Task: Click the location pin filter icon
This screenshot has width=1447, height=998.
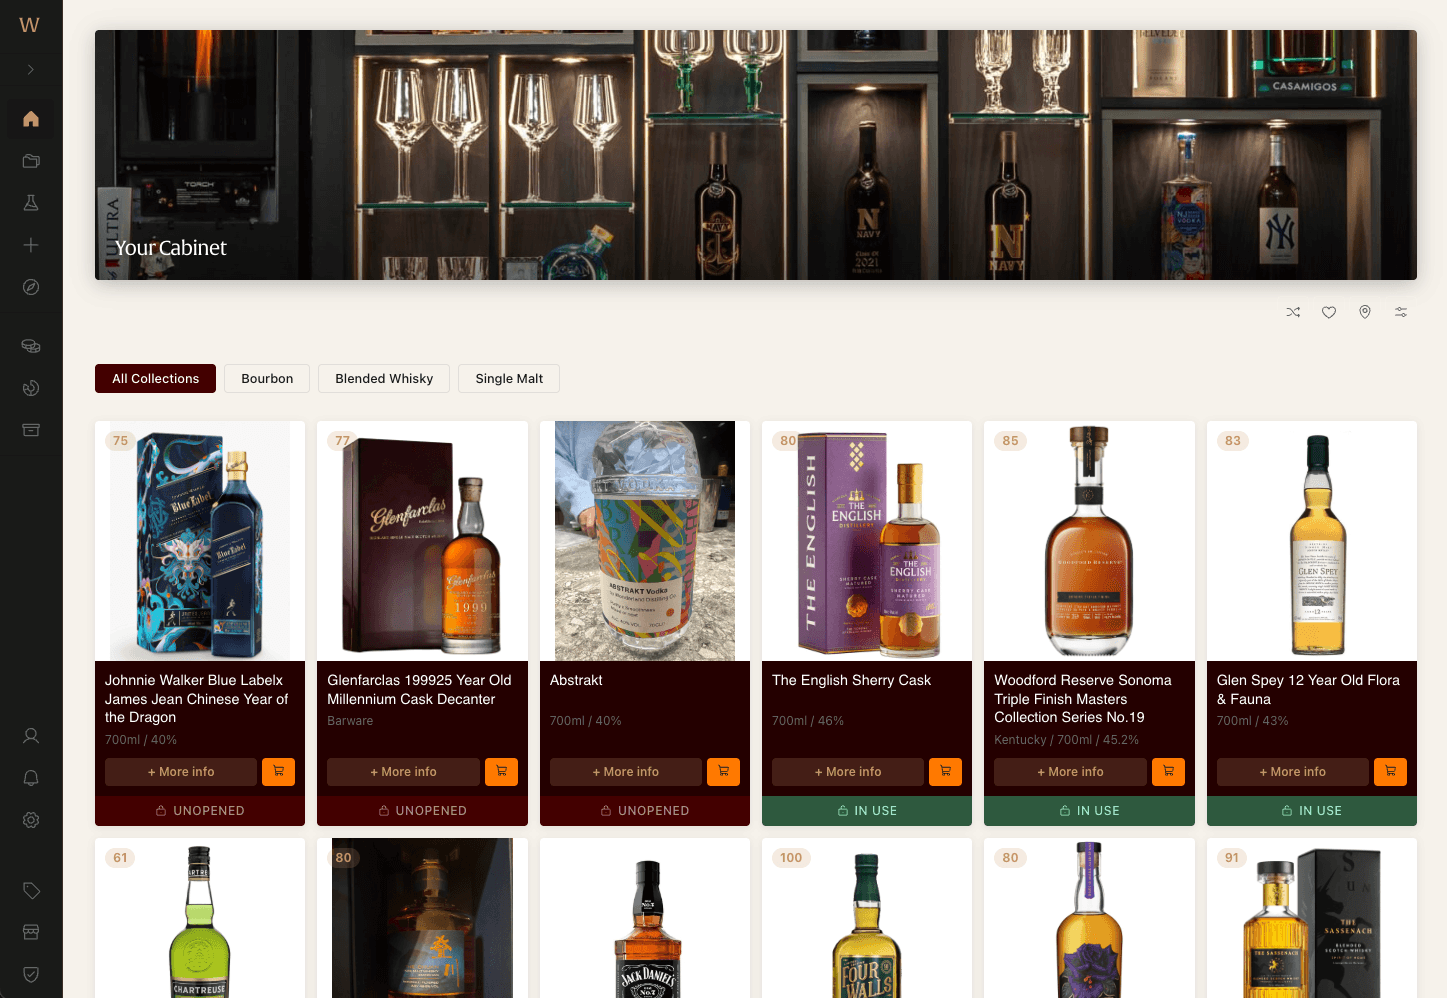Action: 1365,312
